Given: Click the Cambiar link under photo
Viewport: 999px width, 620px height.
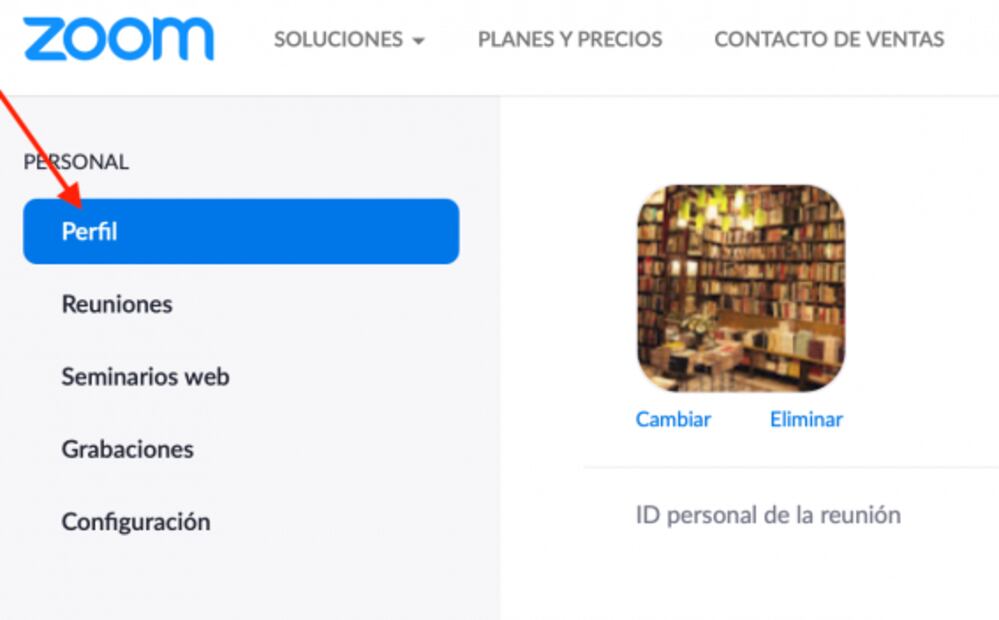Looking at the screenshot, I should [673, 419].
